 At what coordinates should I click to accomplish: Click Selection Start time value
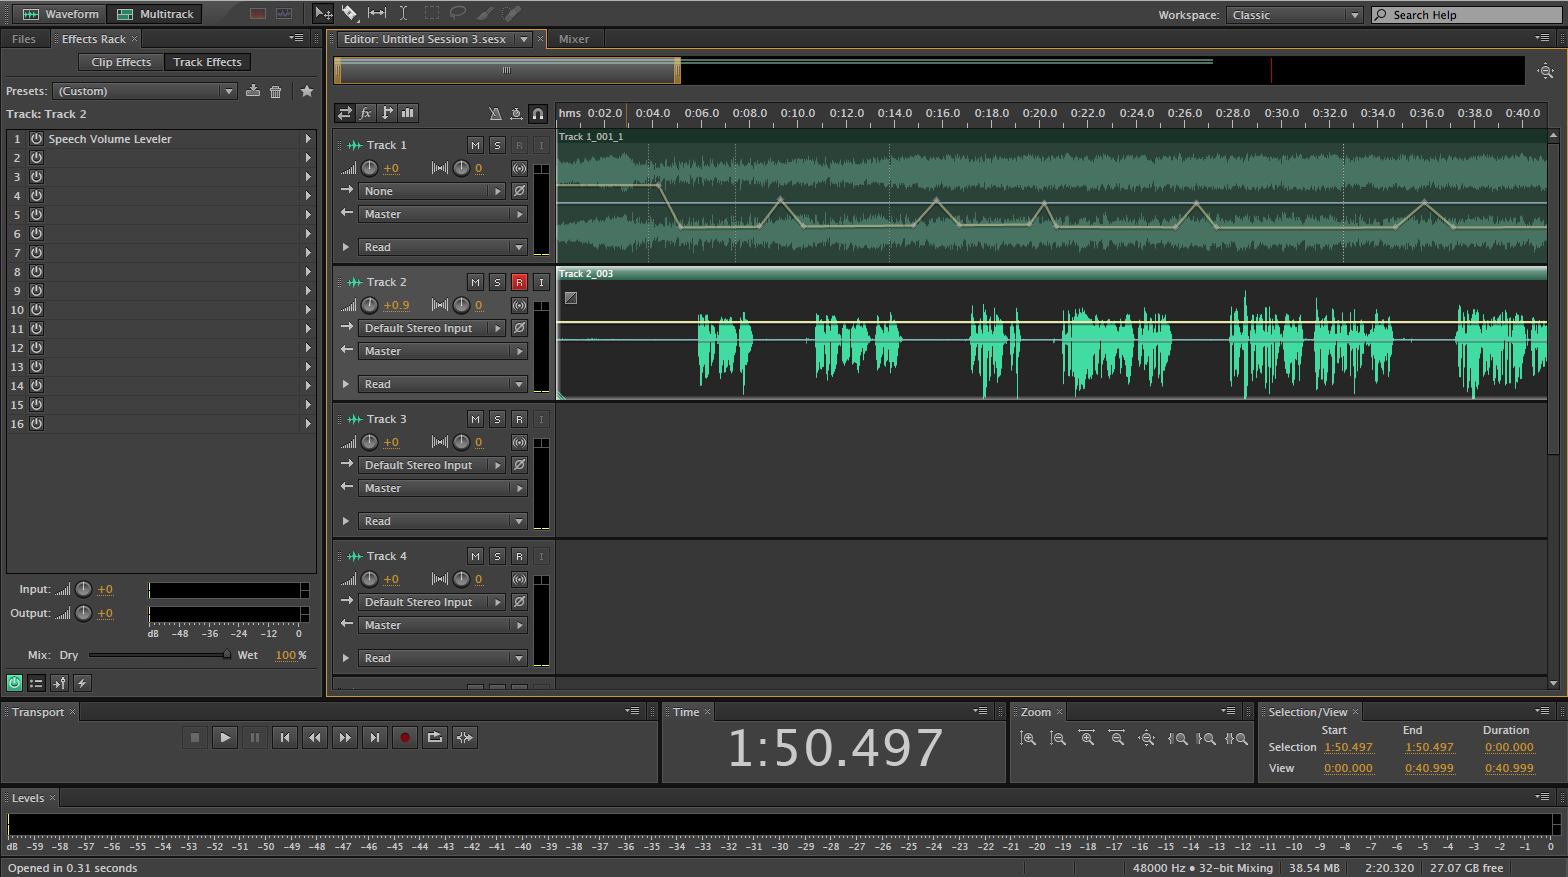[x=1348, y=747]
